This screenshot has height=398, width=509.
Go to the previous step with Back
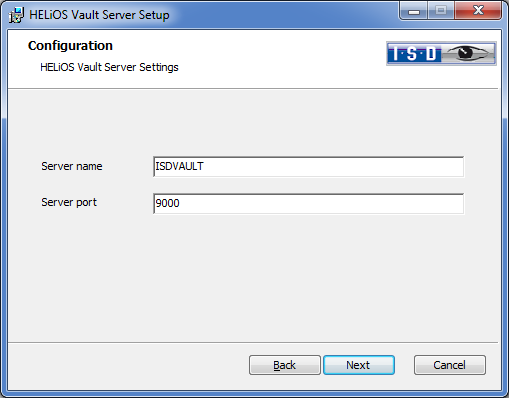(x=285, y=365)
